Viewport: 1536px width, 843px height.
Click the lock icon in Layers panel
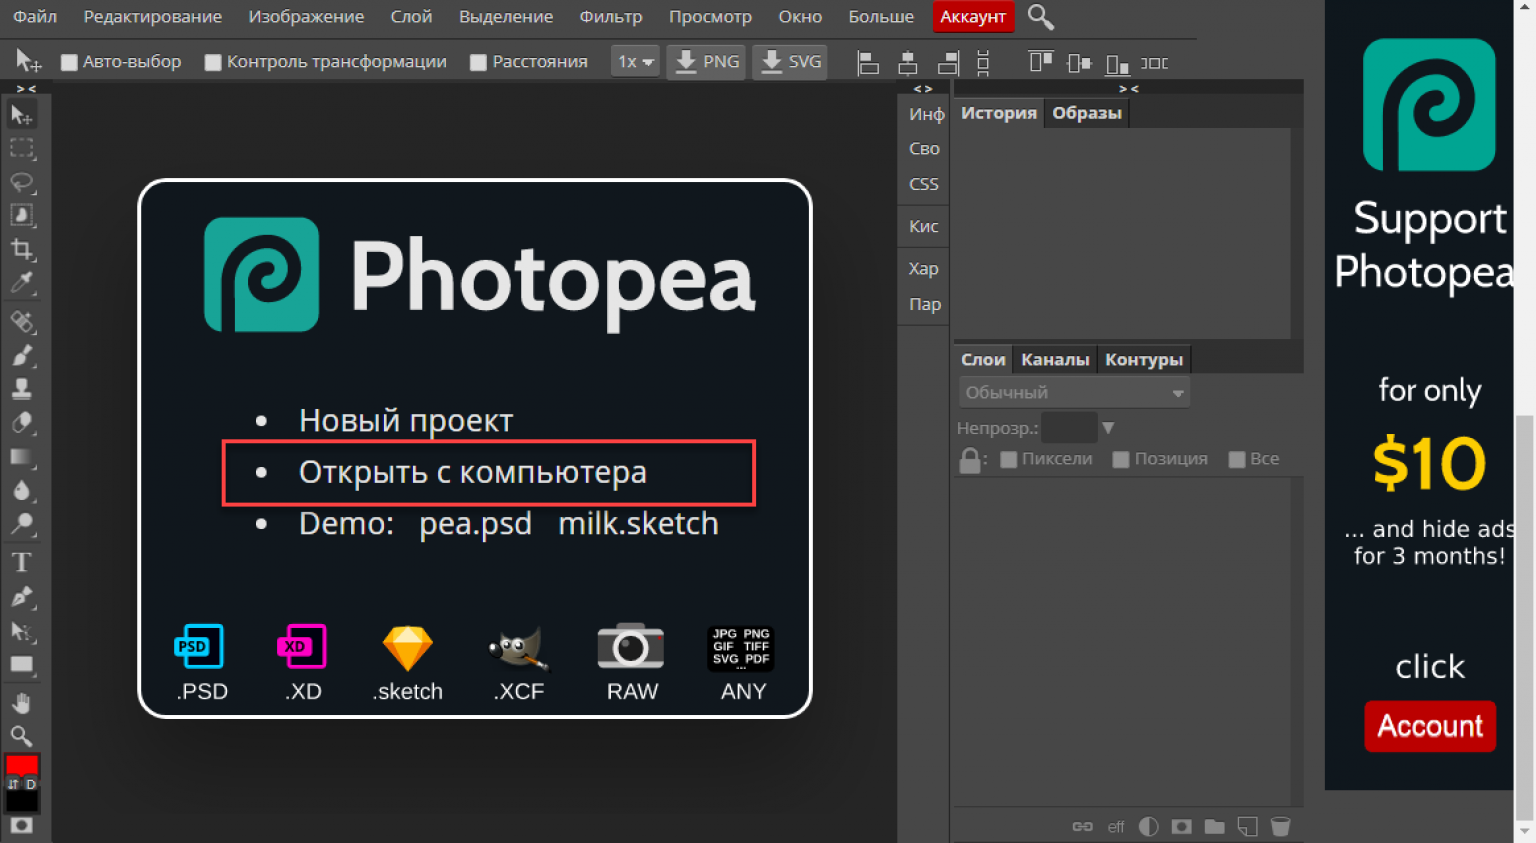[969, 460]
